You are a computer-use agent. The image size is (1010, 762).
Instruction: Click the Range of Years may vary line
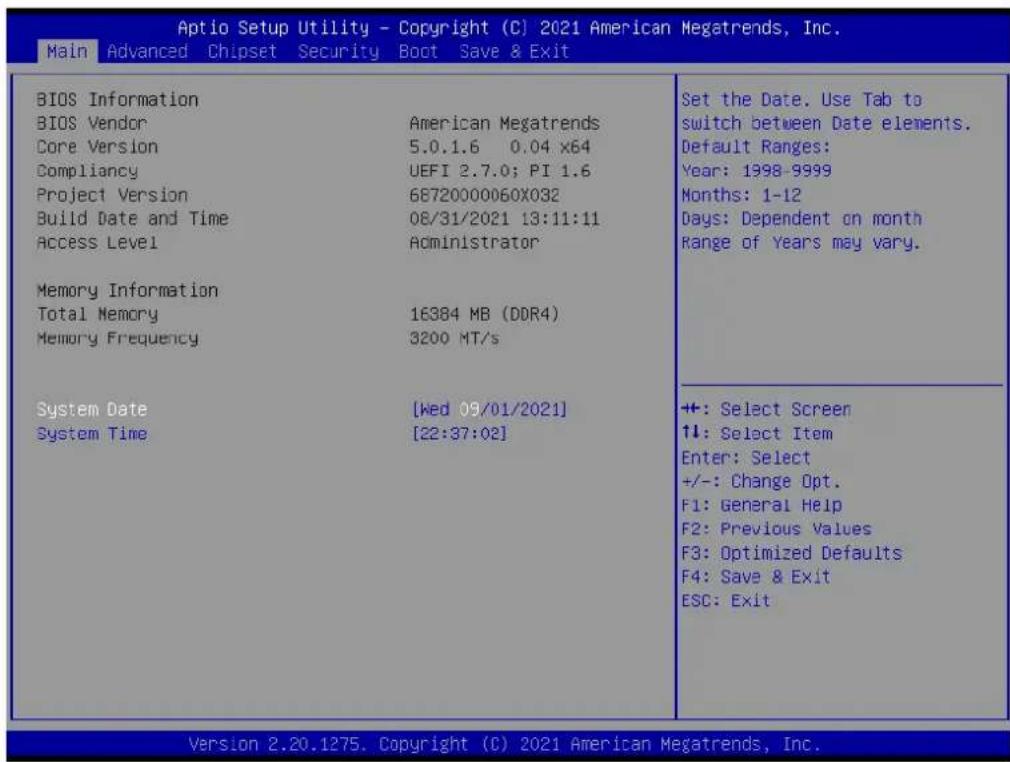click(x=801, y=242)
